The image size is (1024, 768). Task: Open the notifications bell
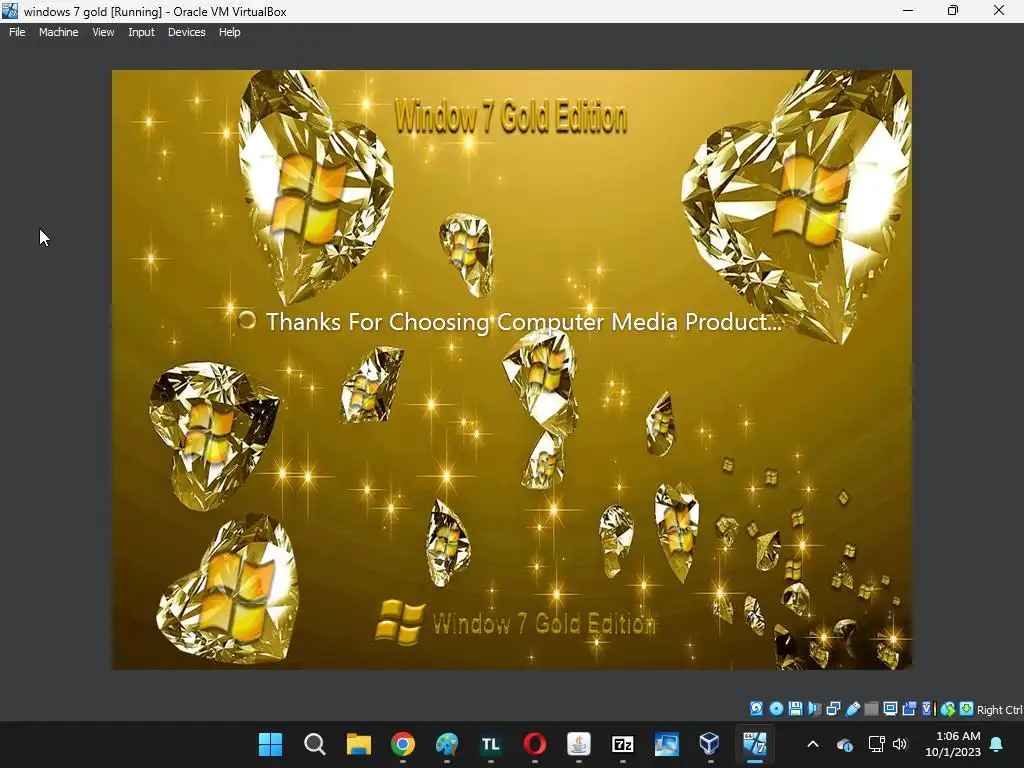click(997, 744)
